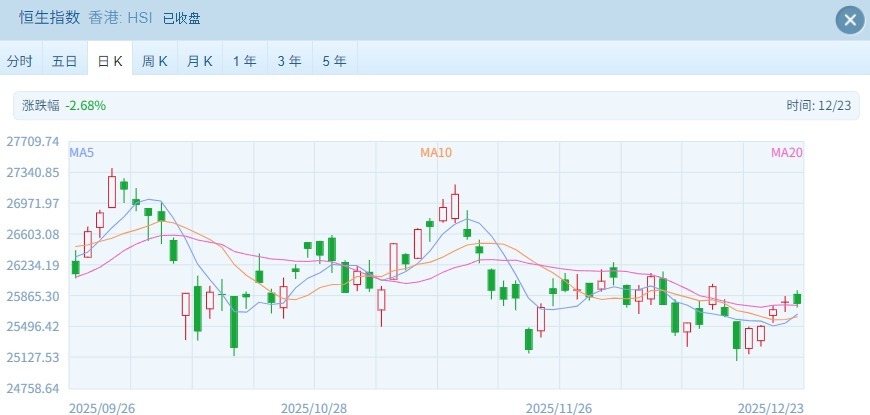Switch to the 5年 five-year view
870x415 pixels.
[334, 61]
